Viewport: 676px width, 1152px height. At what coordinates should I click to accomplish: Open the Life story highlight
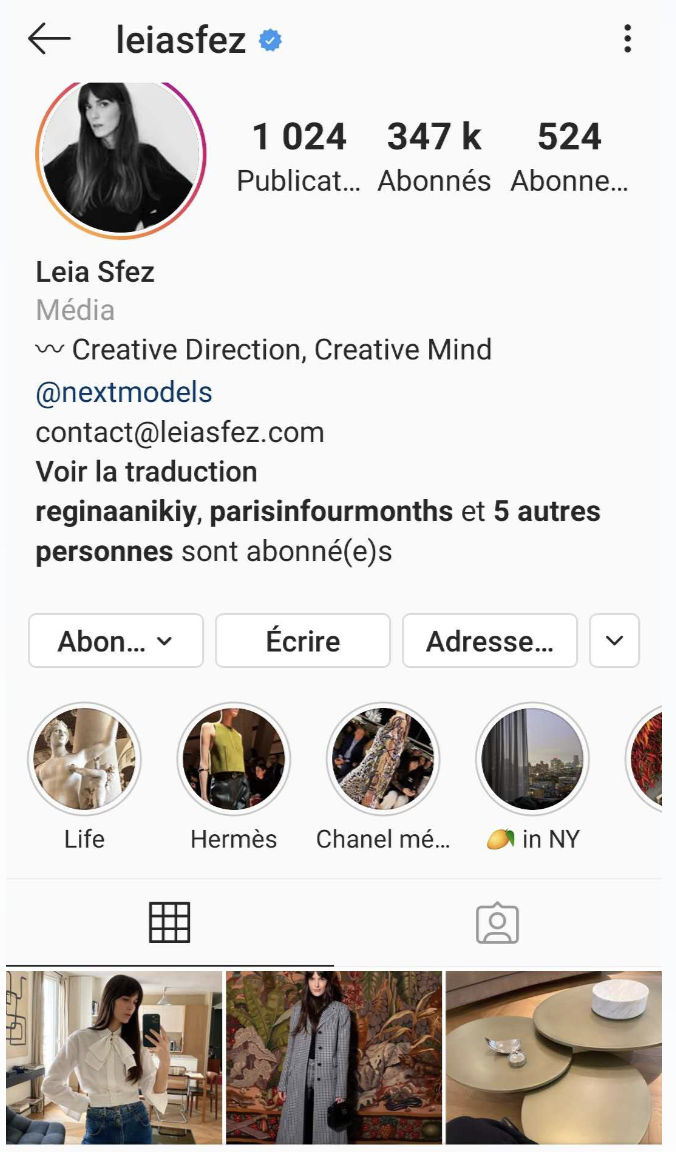84,759
